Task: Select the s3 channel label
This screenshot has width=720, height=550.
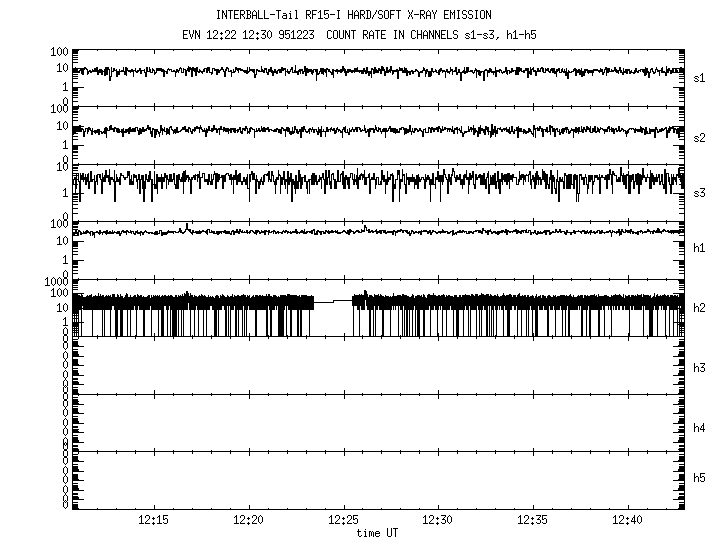Action: 699,193
